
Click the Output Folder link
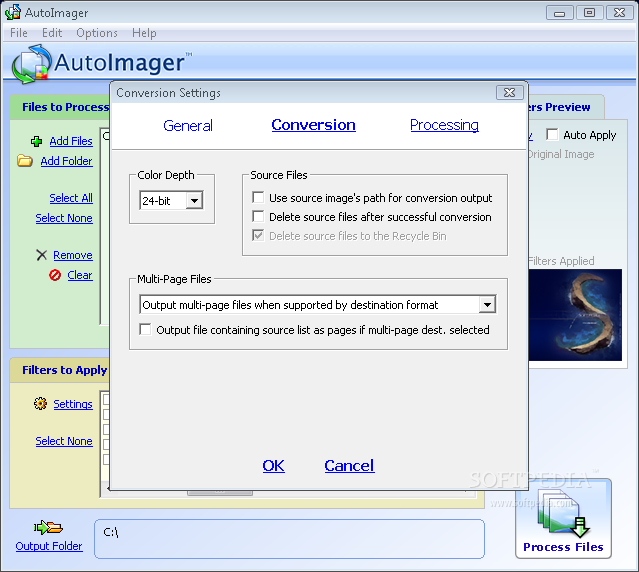[x=49, y=546]
